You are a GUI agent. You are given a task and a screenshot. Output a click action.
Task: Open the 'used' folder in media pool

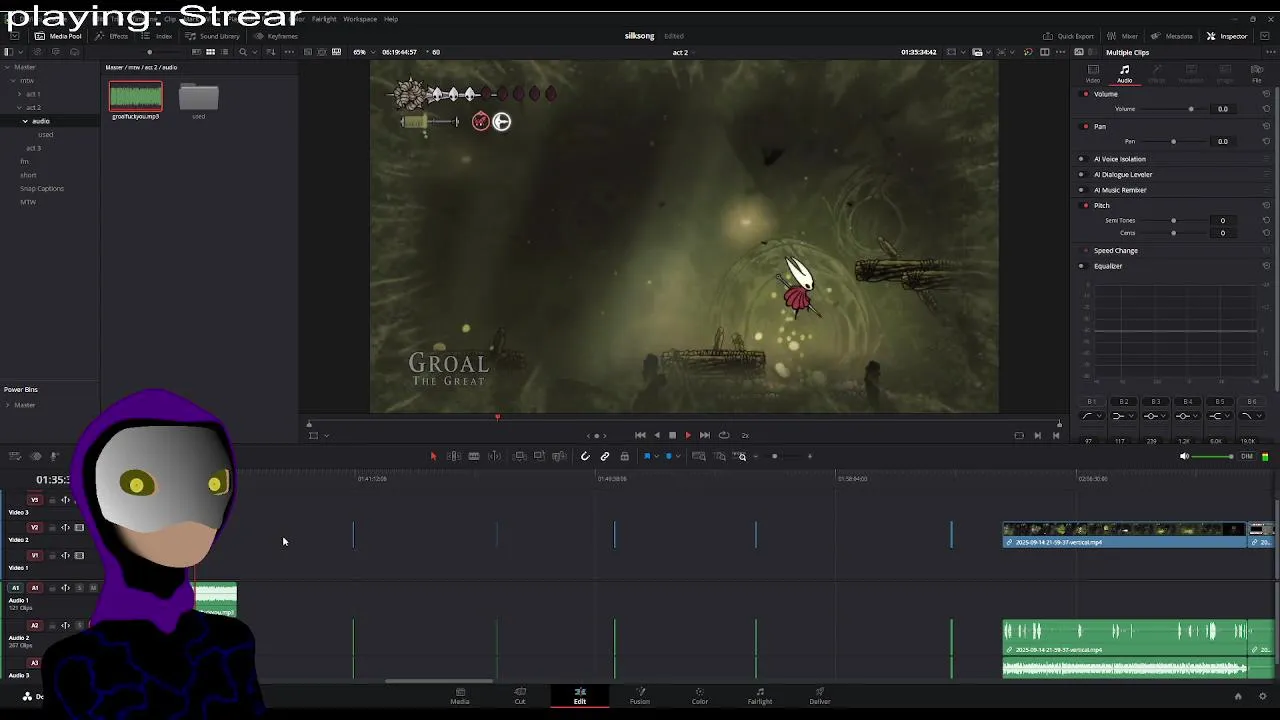(x=198, y=99)
